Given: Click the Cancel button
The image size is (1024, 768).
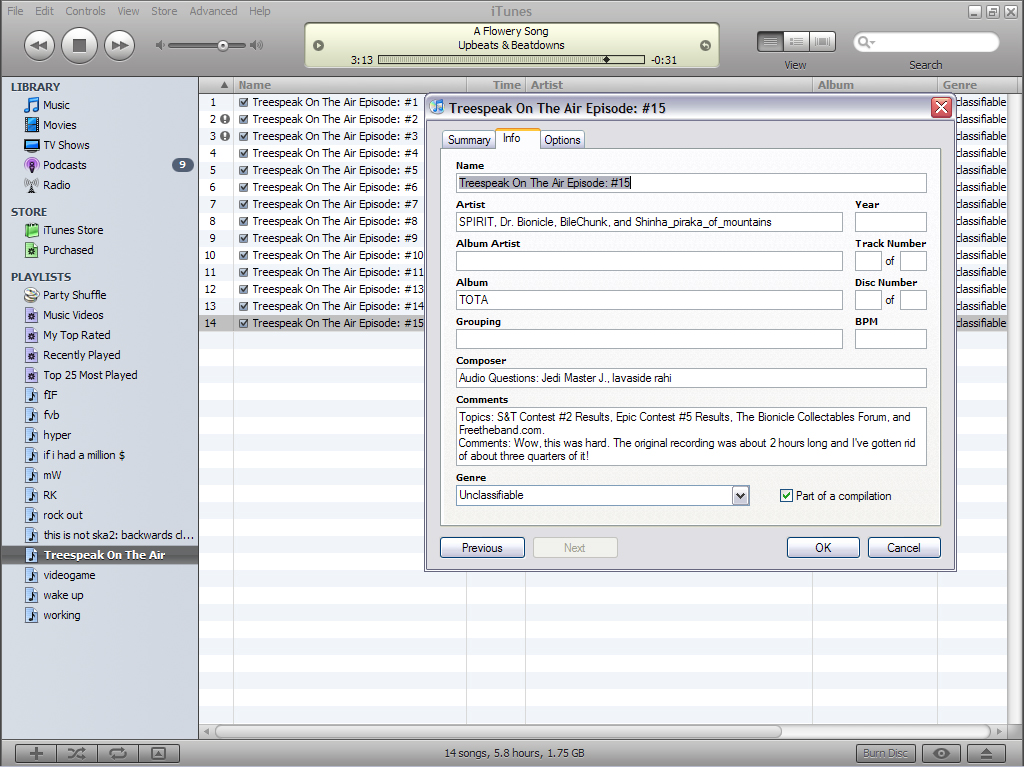Looking at the screenshot, I should pyautogui.click(x=904, y=548).
